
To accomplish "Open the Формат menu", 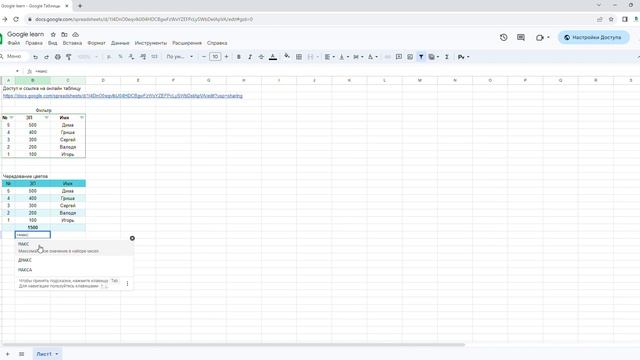I will click(96, 43).
